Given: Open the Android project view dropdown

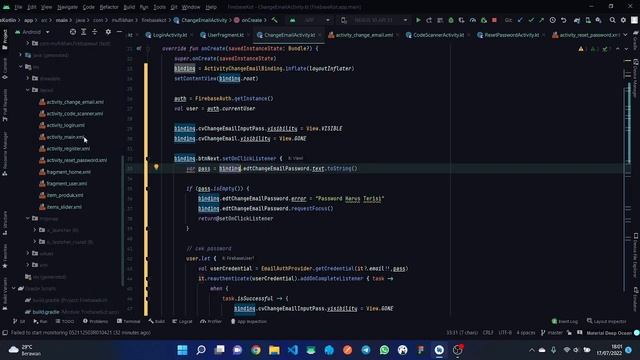Looking at the screenshot, I should coord(32,32).
